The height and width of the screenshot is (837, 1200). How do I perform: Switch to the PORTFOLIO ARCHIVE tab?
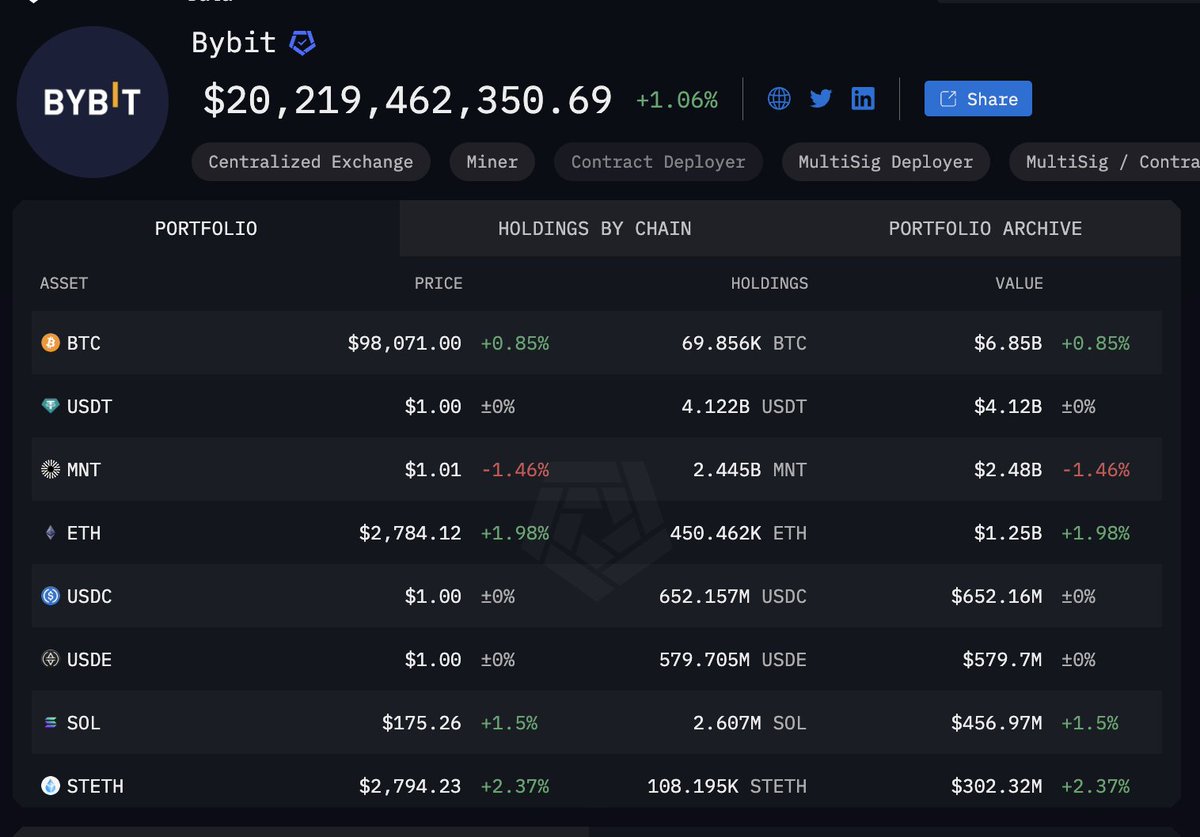985,229
